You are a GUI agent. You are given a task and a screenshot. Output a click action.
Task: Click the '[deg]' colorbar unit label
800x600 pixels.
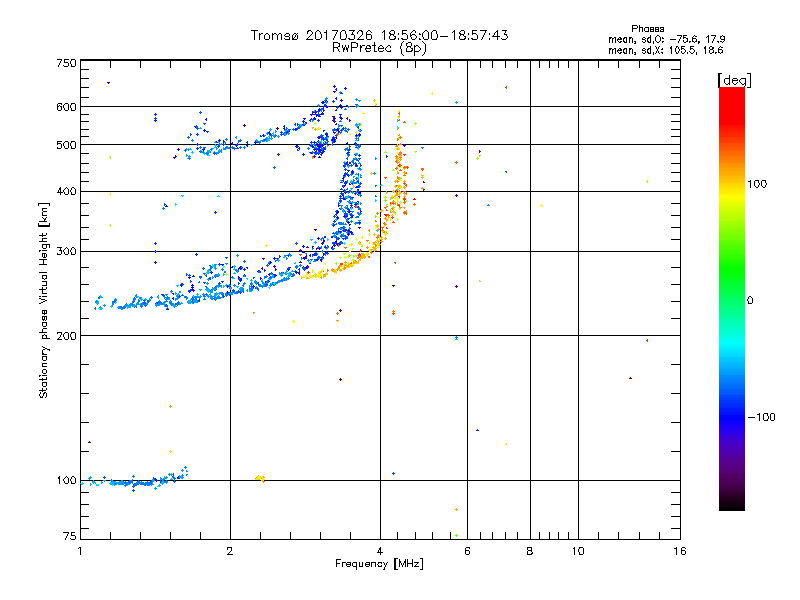coord(734,80)
